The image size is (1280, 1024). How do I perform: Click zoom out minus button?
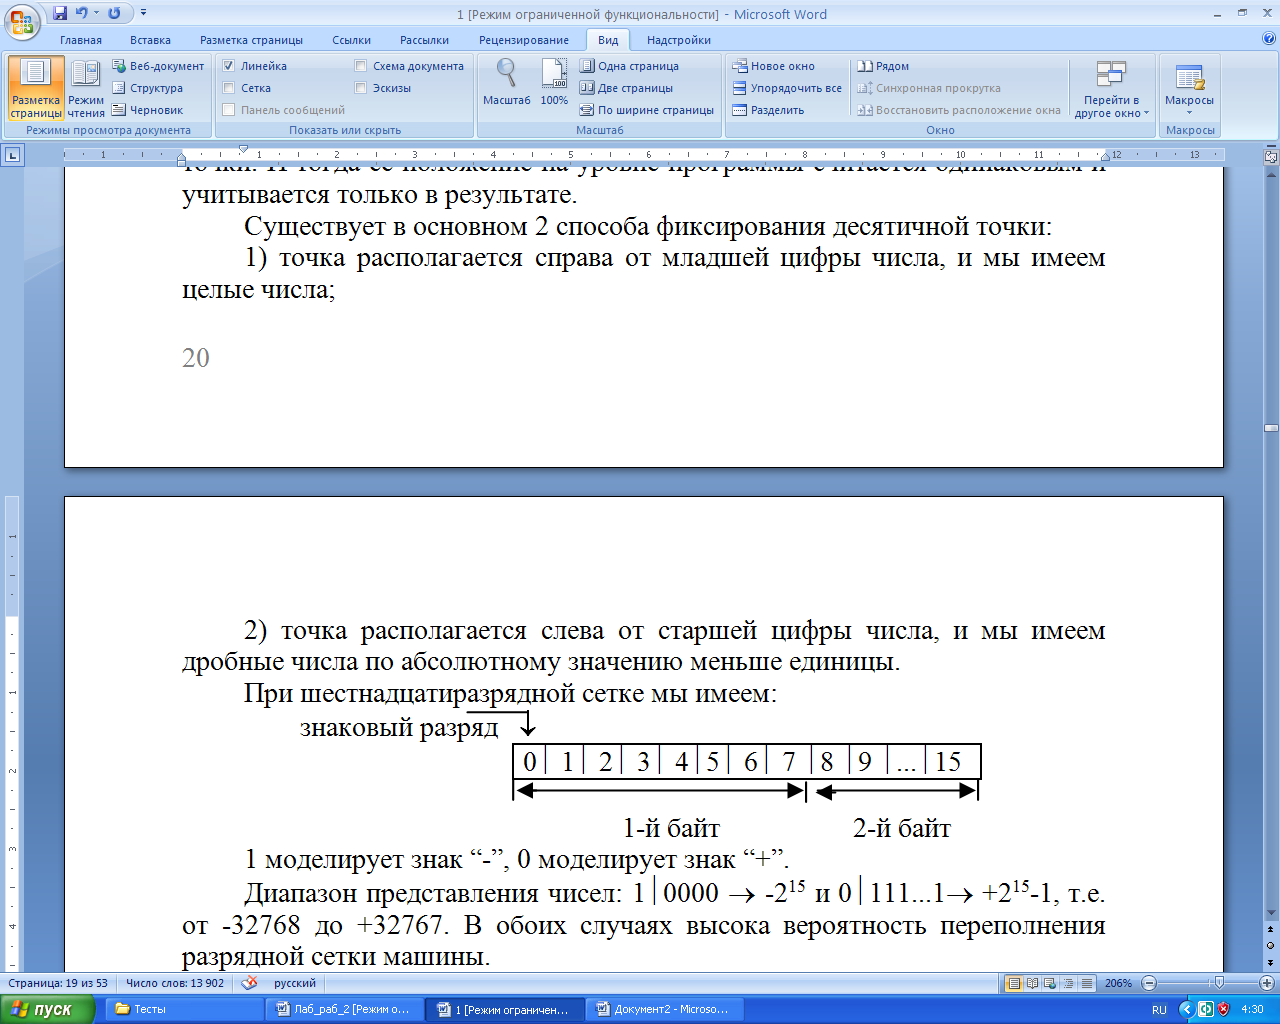pyautogui.click(x=1149, y=983)
